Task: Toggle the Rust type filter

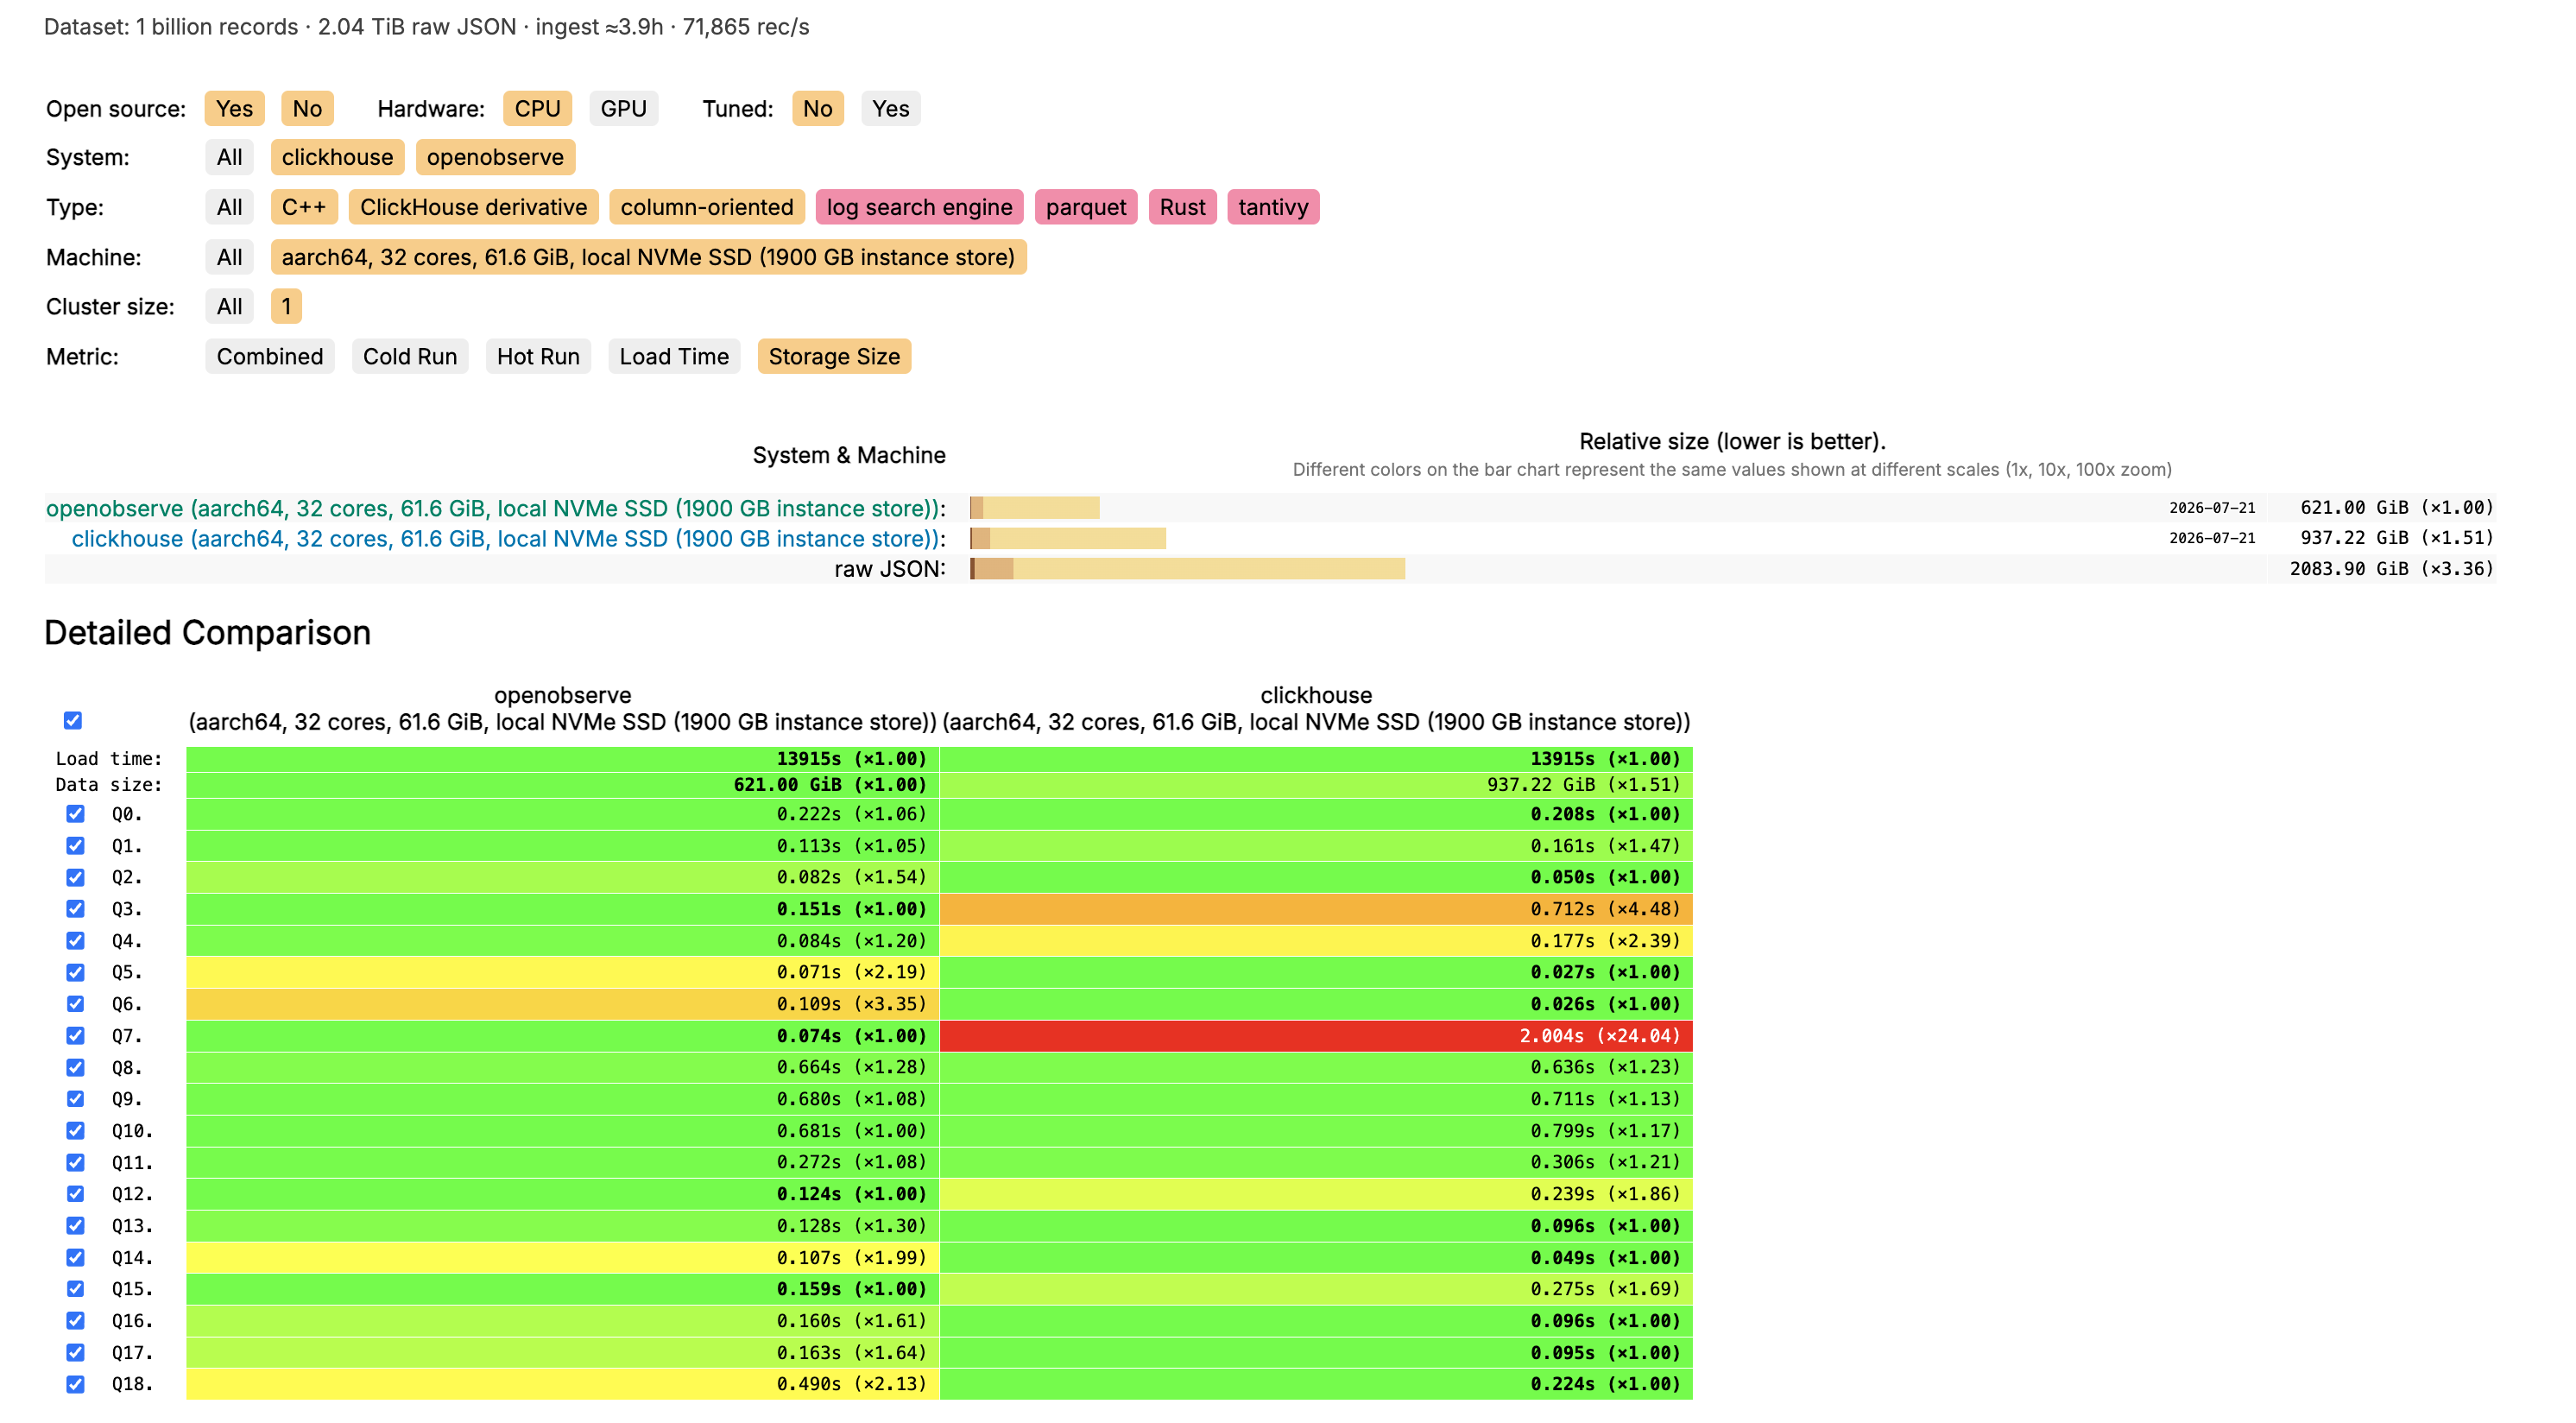Action: (1183, 208)
